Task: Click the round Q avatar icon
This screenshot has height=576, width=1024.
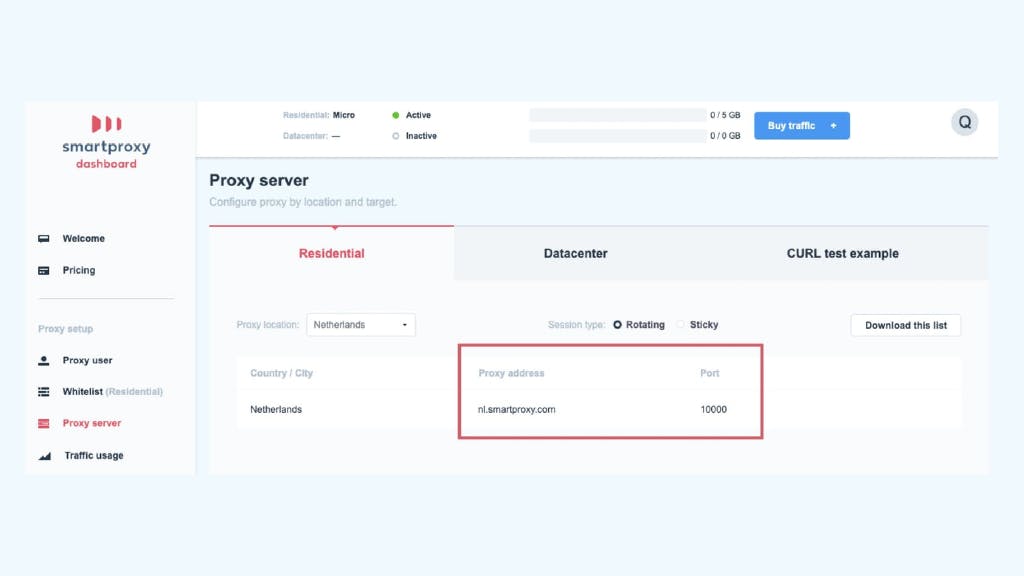Action: pyautogui.click(x=964, y=122)
